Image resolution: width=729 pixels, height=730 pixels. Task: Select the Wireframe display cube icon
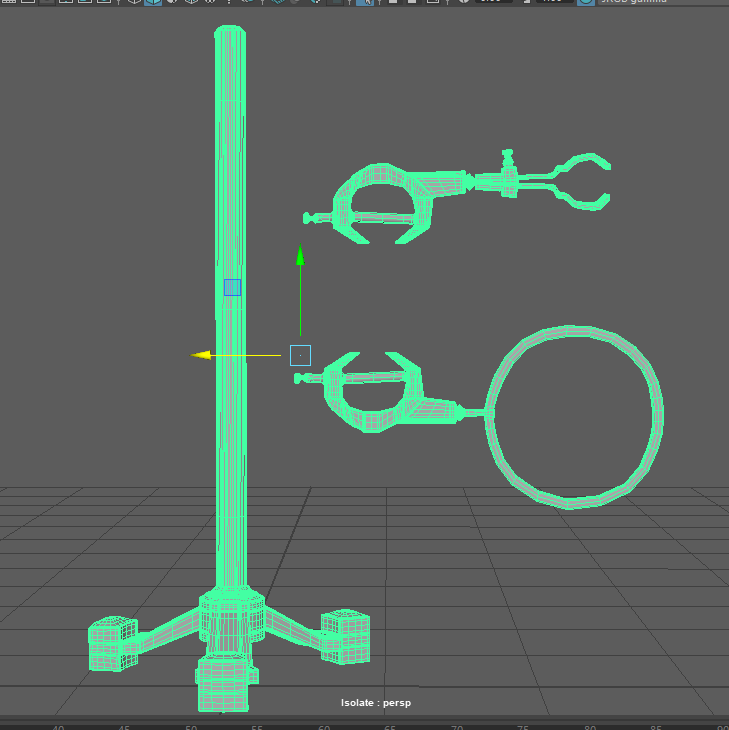134,1
